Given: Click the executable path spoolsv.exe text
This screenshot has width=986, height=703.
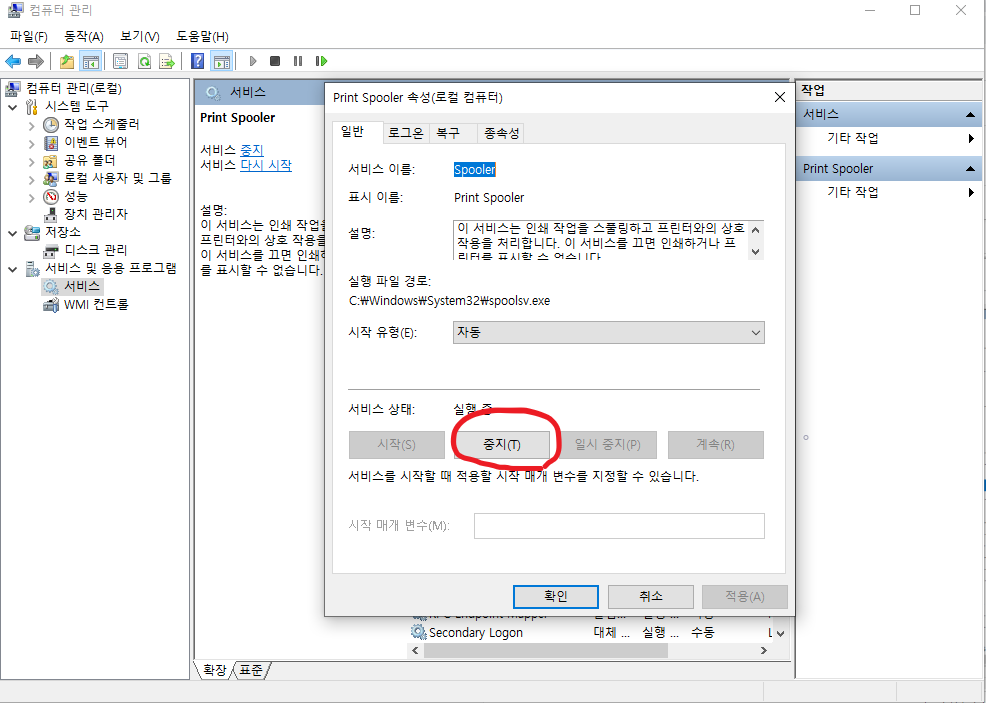Looking at the screenshot, I should [449, 301].
